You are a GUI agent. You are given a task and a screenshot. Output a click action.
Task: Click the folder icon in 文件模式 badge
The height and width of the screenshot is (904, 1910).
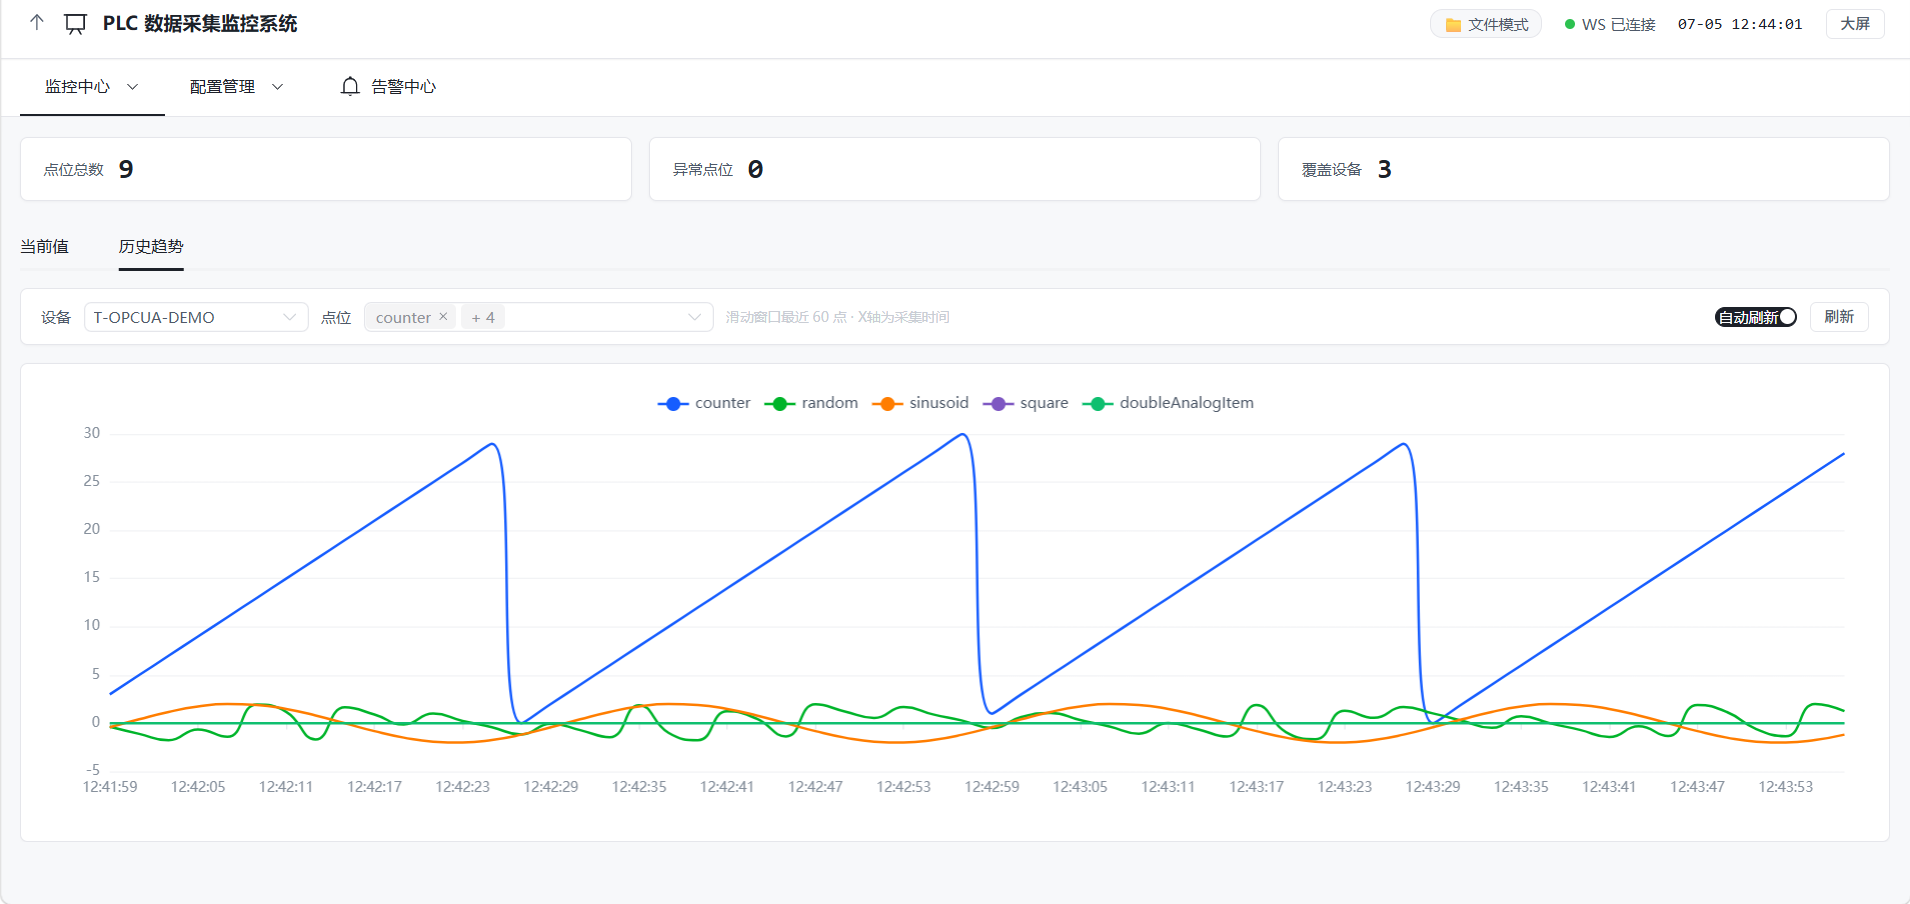1453,25
